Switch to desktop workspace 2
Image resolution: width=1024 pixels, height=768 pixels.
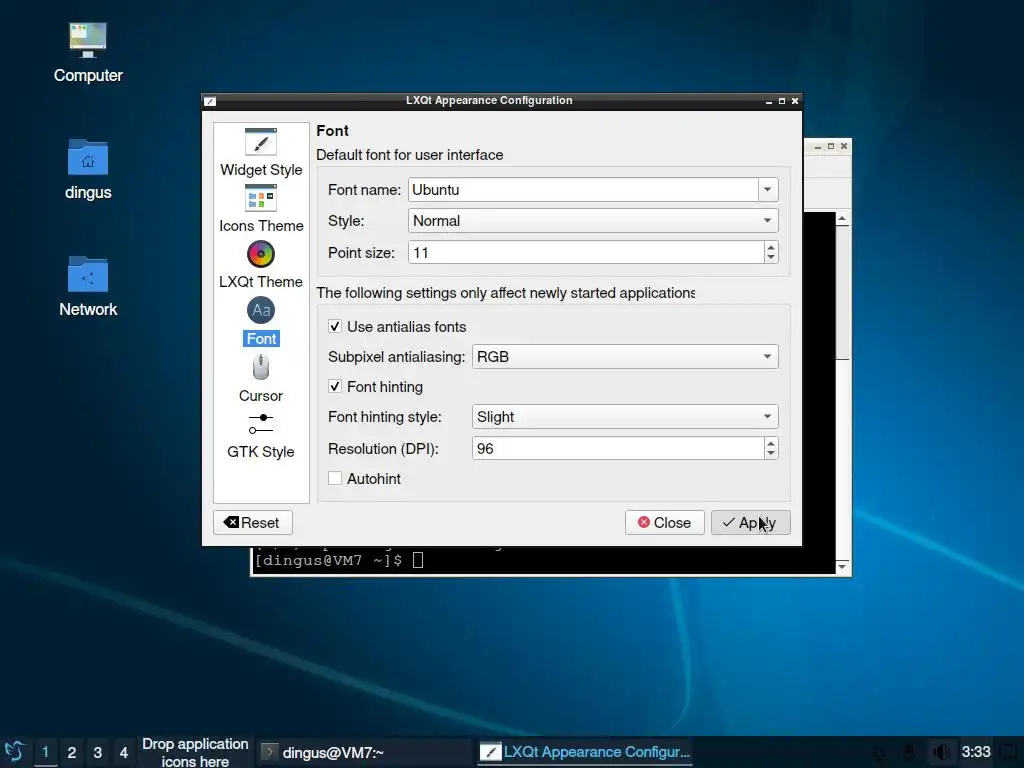[72, 752]
